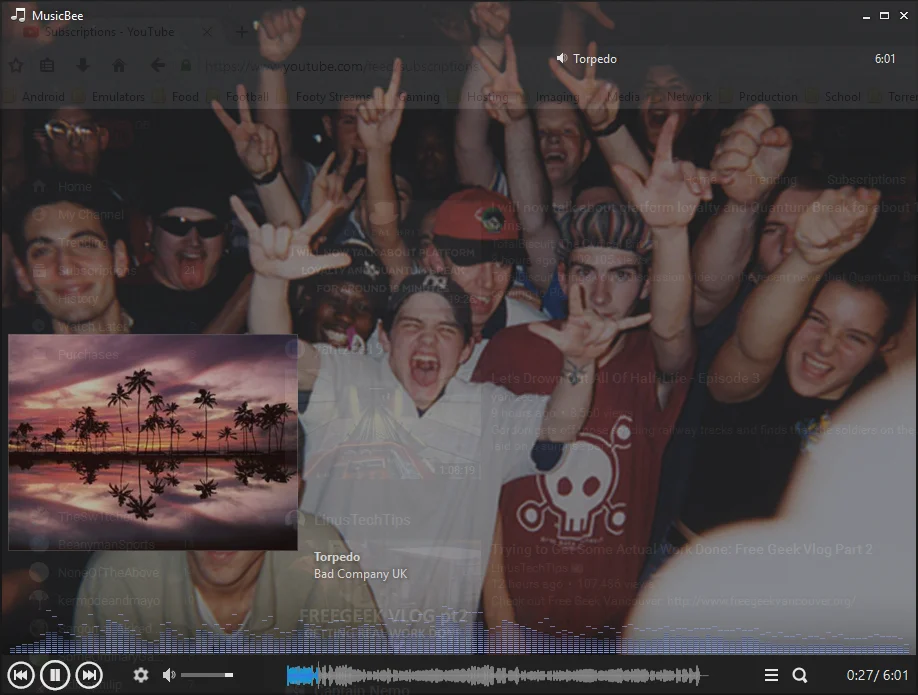Image resolution: width=918 pixels, height=695 pixels.
Task: Seek within the waveform progress bar
Action: [496, 675]
